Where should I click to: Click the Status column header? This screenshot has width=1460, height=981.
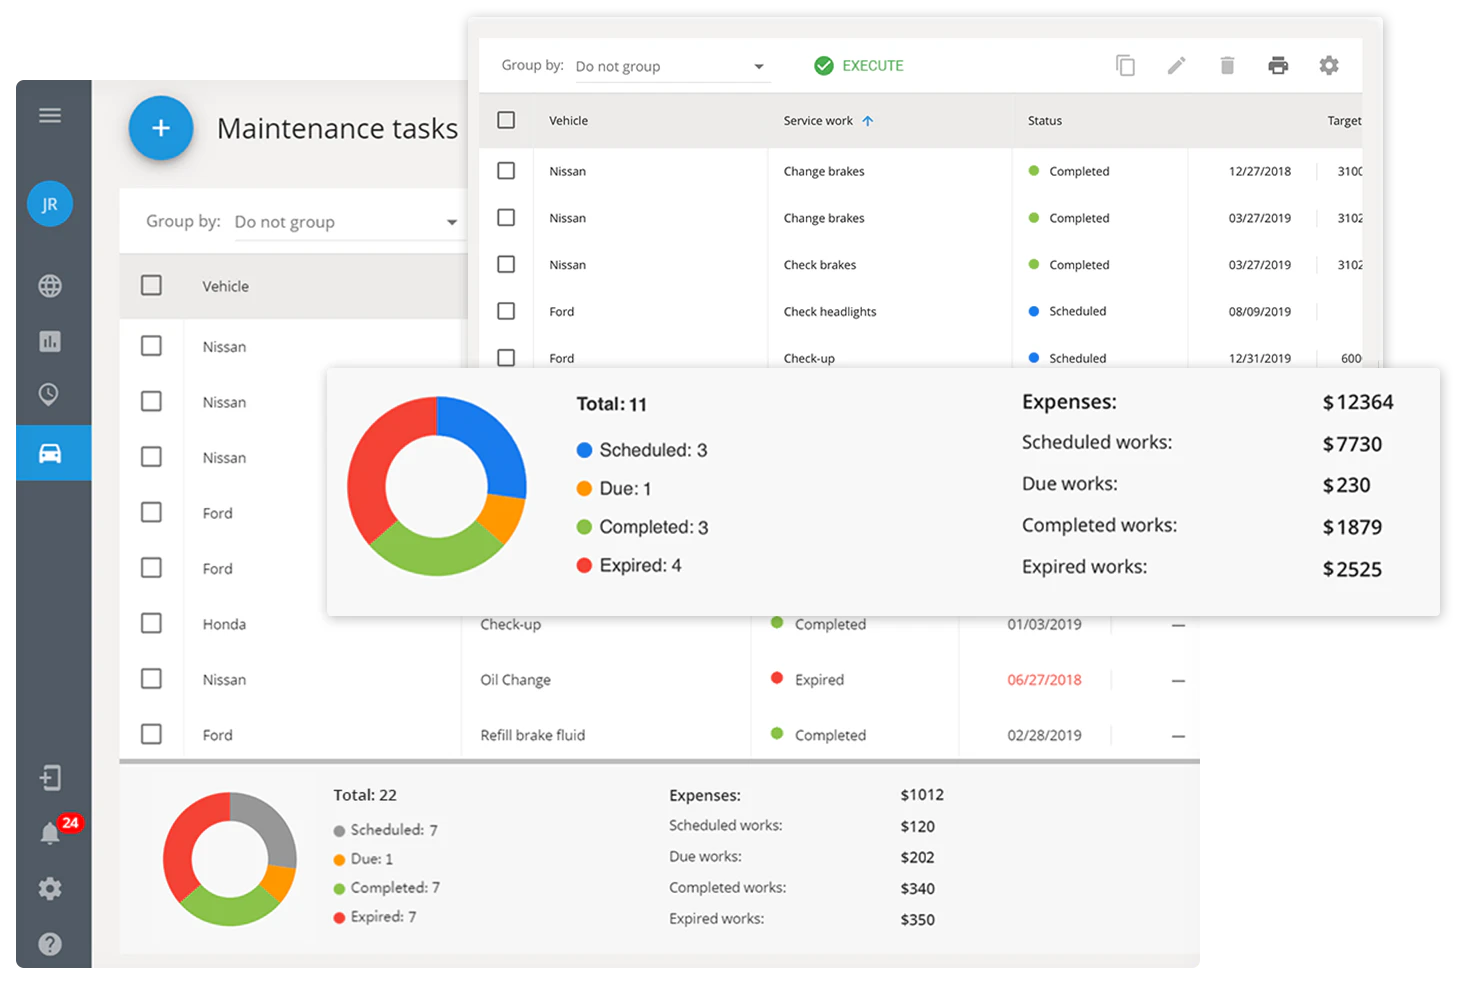[x=1044, y=120]
